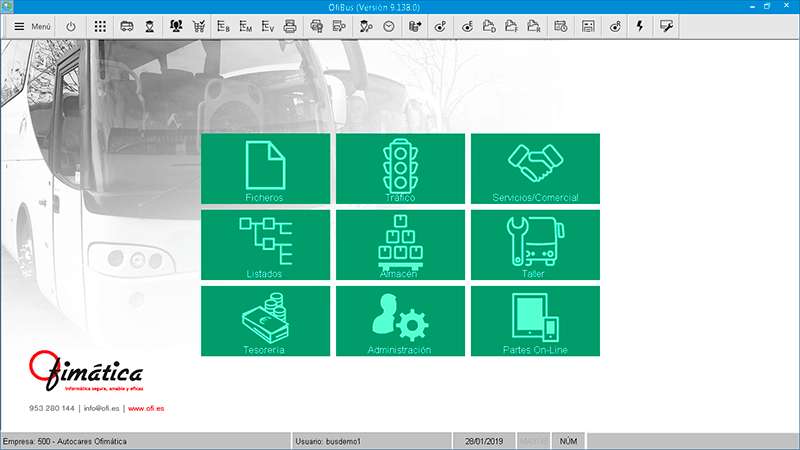Click the power icon in the toolbar
800x450 pixels.
pyautogui.click(x=71, y=27)
